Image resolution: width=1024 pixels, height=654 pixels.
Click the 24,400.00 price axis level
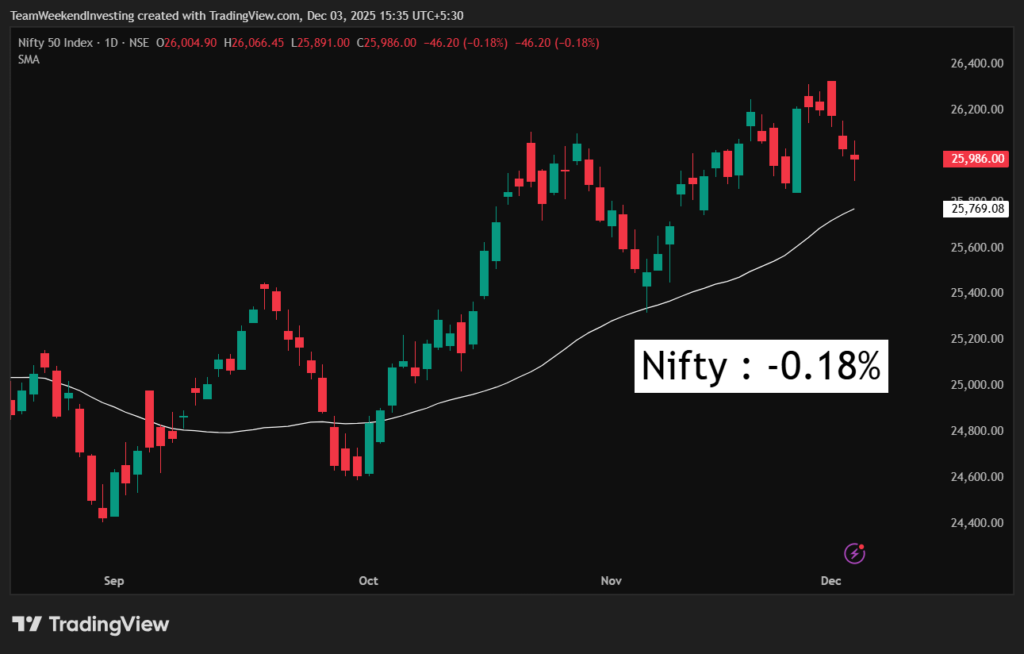(977, 523)
